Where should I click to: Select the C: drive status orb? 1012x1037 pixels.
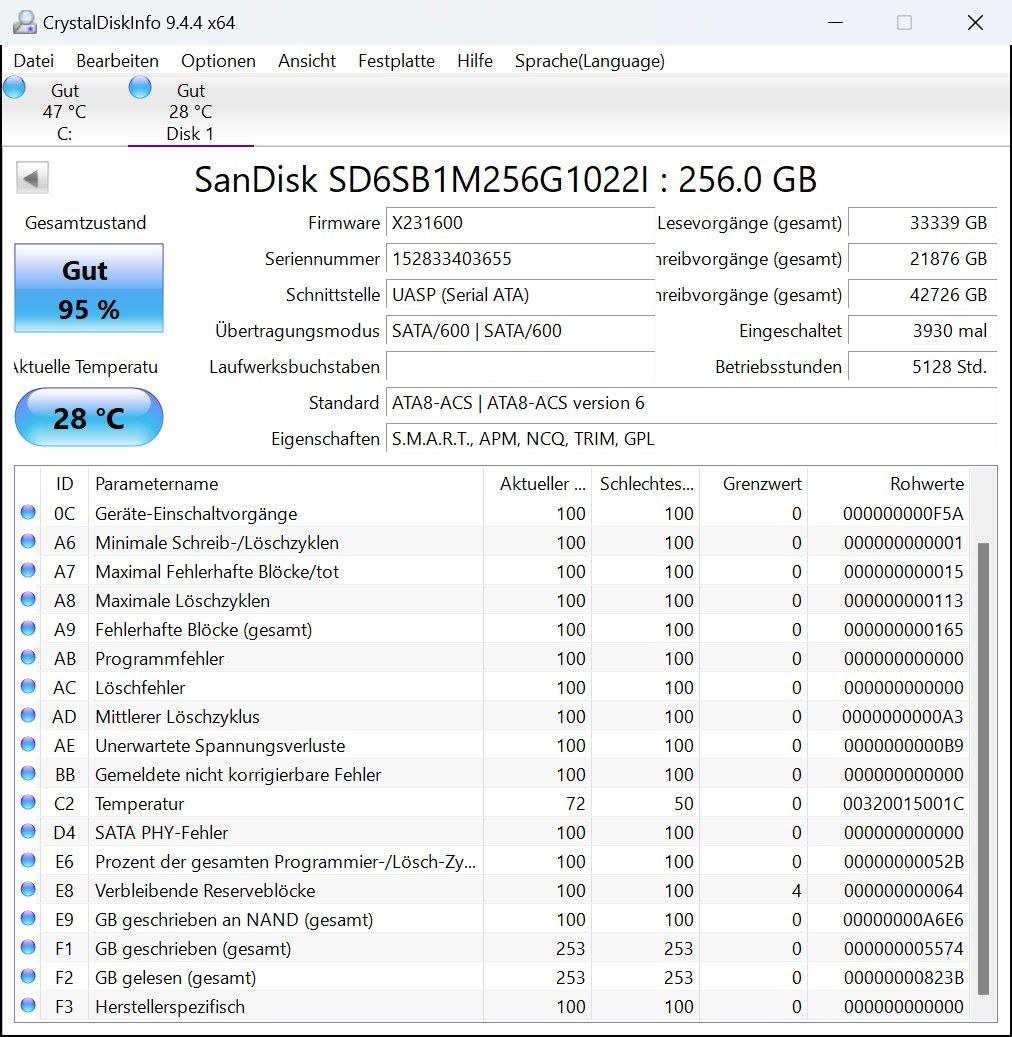coord(15,87)
